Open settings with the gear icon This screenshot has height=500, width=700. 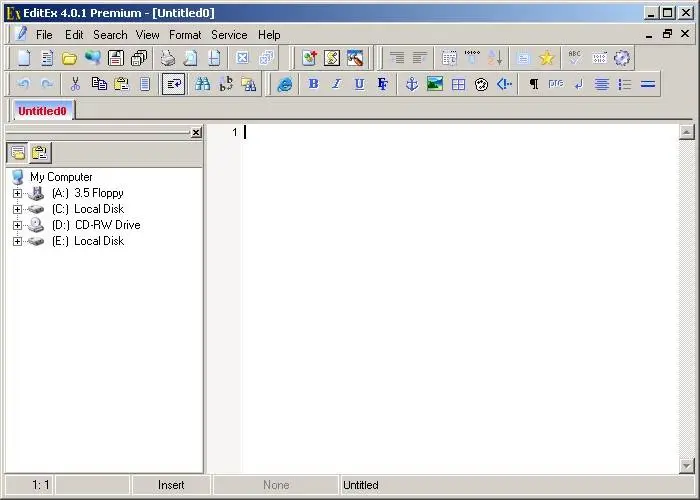(621, 58)
